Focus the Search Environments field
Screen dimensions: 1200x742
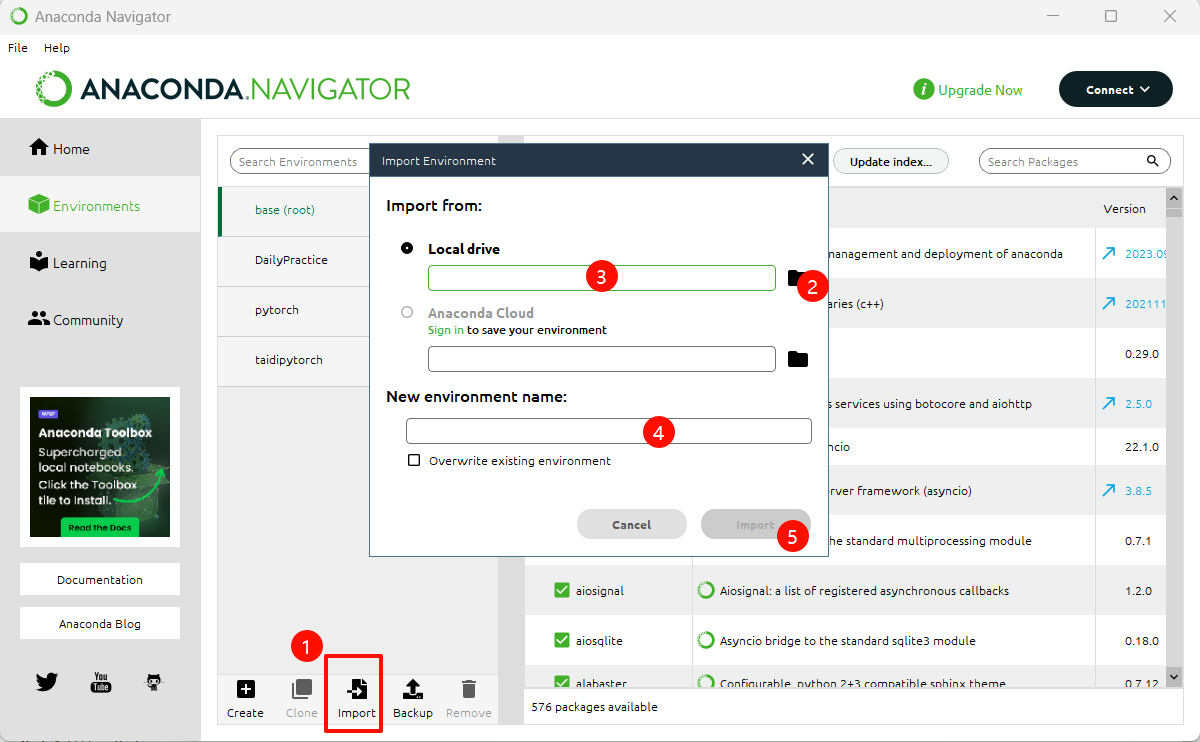pos(300,161)
